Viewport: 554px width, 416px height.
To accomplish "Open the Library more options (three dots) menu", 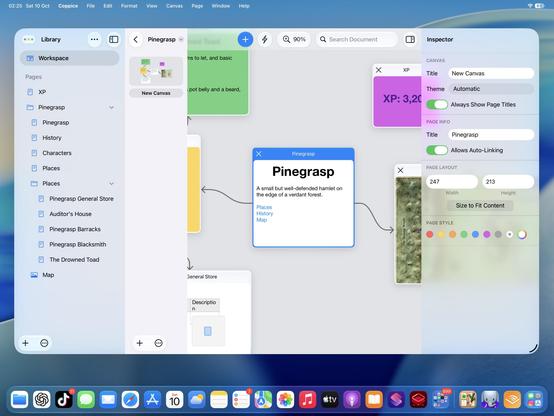I will coord(94,39).
